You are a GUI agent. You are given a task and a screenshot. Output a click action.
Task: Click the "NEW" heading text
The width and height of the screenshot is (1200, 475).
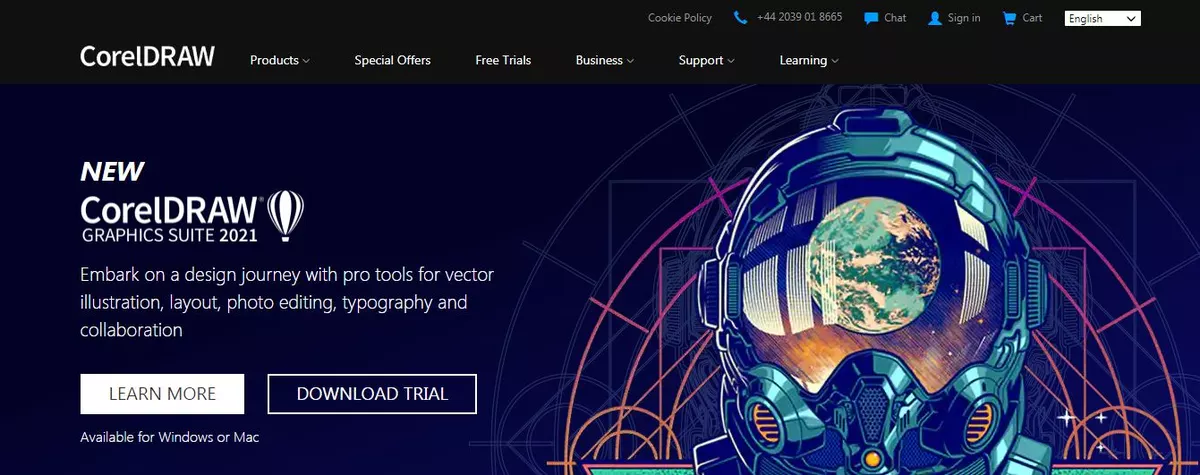(x=112, y=172)
